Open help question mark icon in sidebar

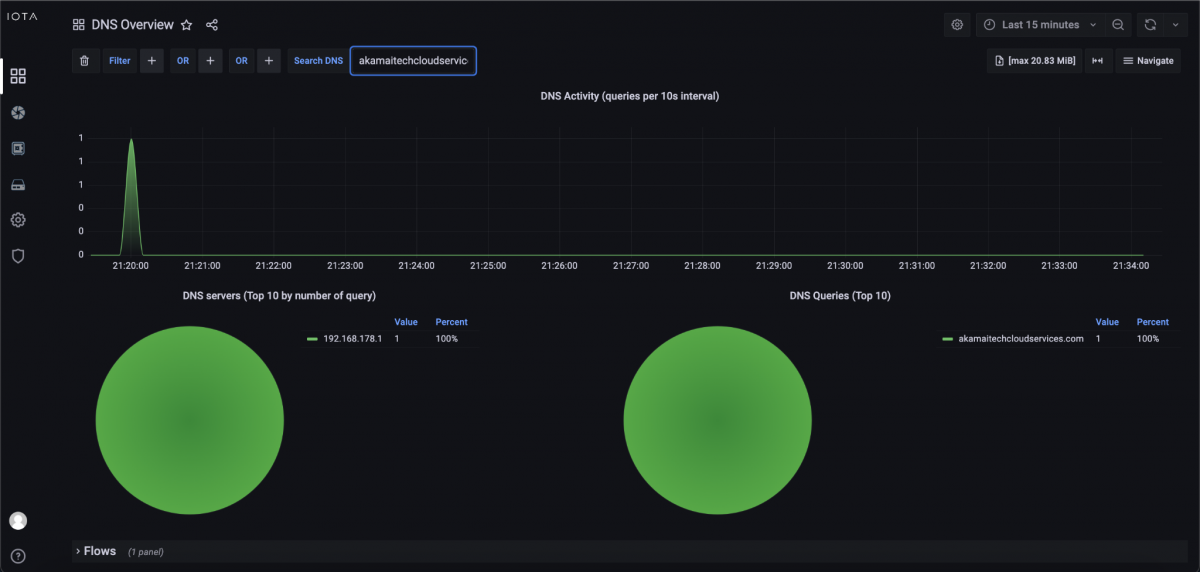click(18, 556)
